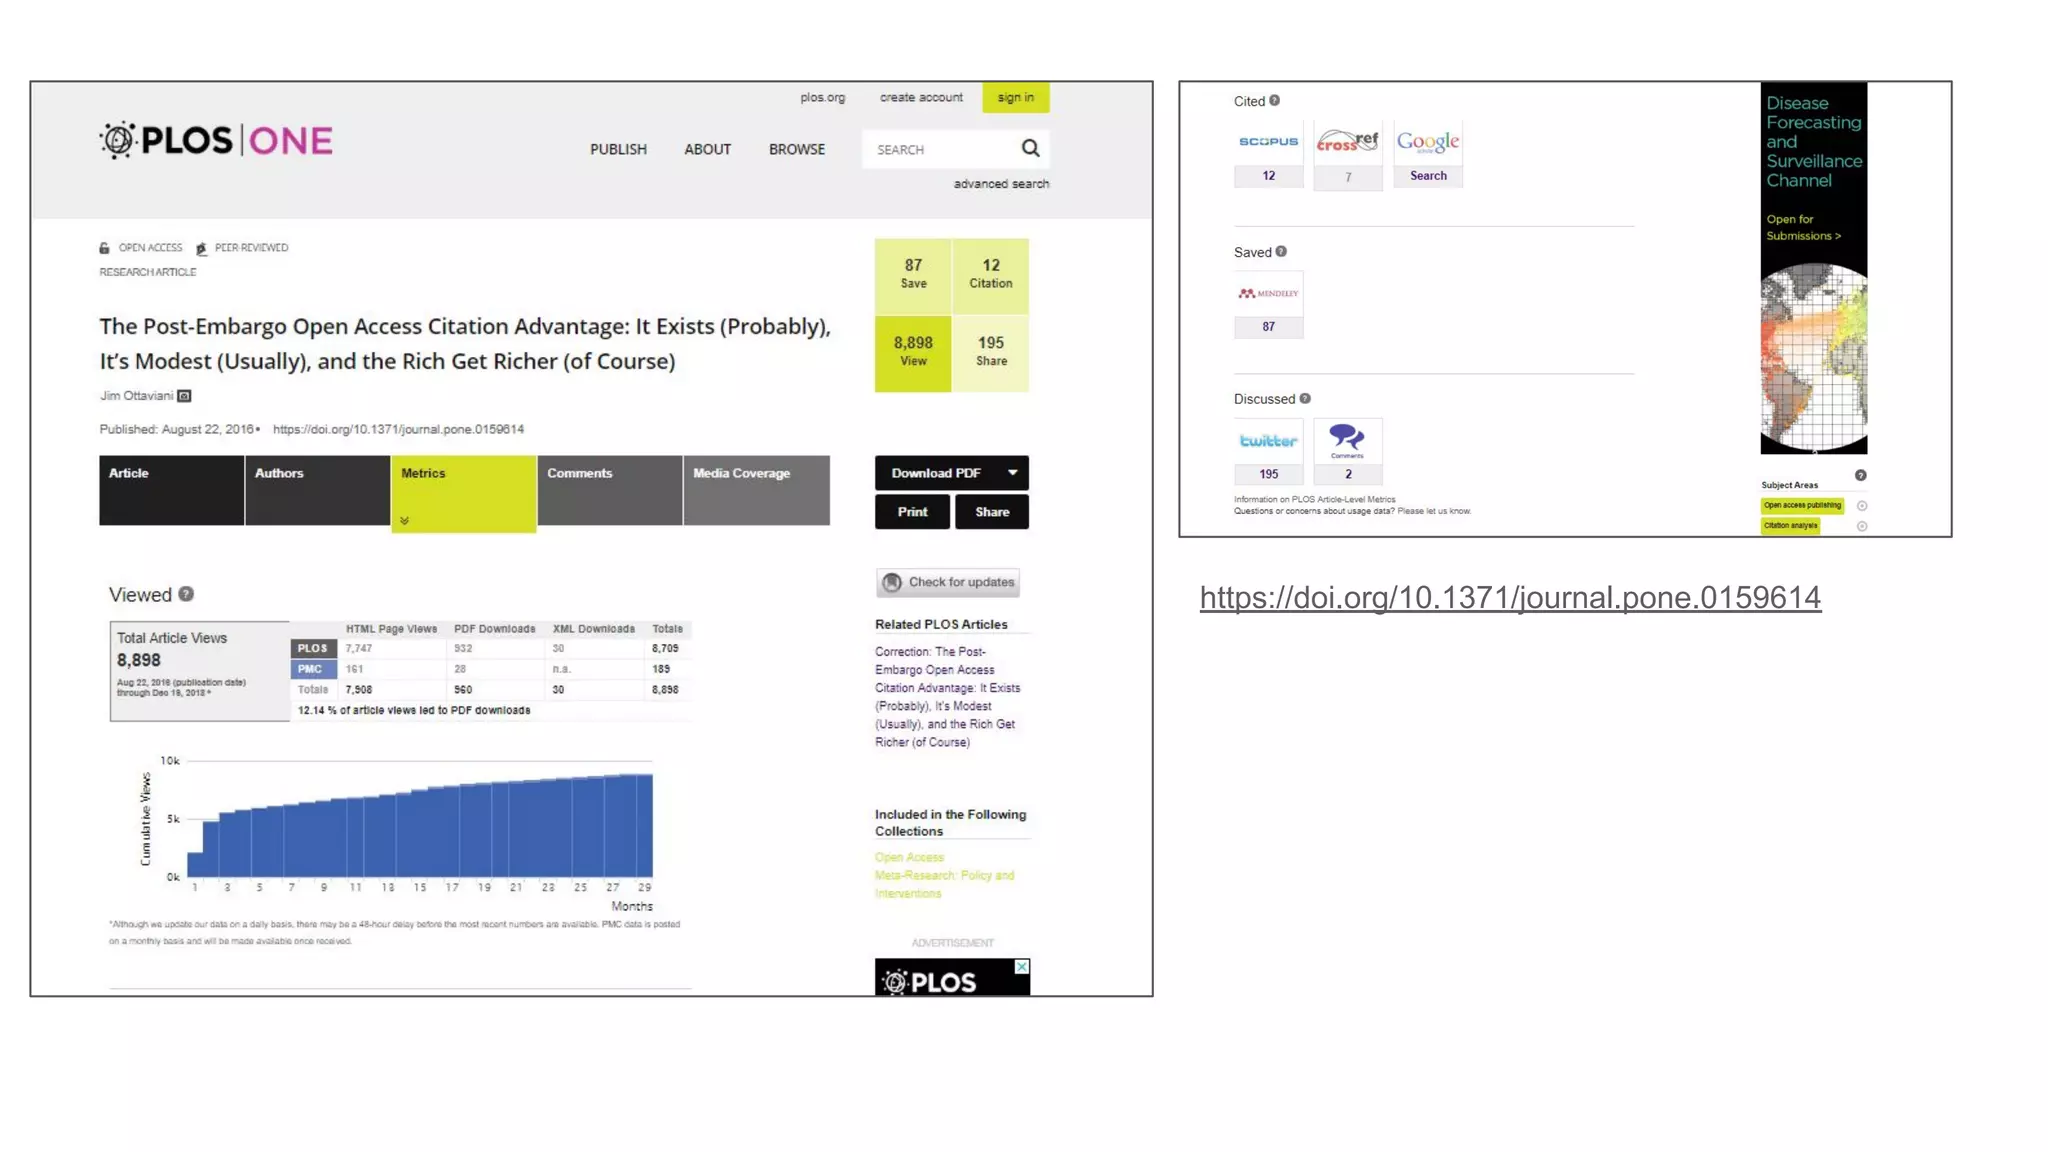Toggle radio beside Citation analysis subject

(x=1862, y=526)
